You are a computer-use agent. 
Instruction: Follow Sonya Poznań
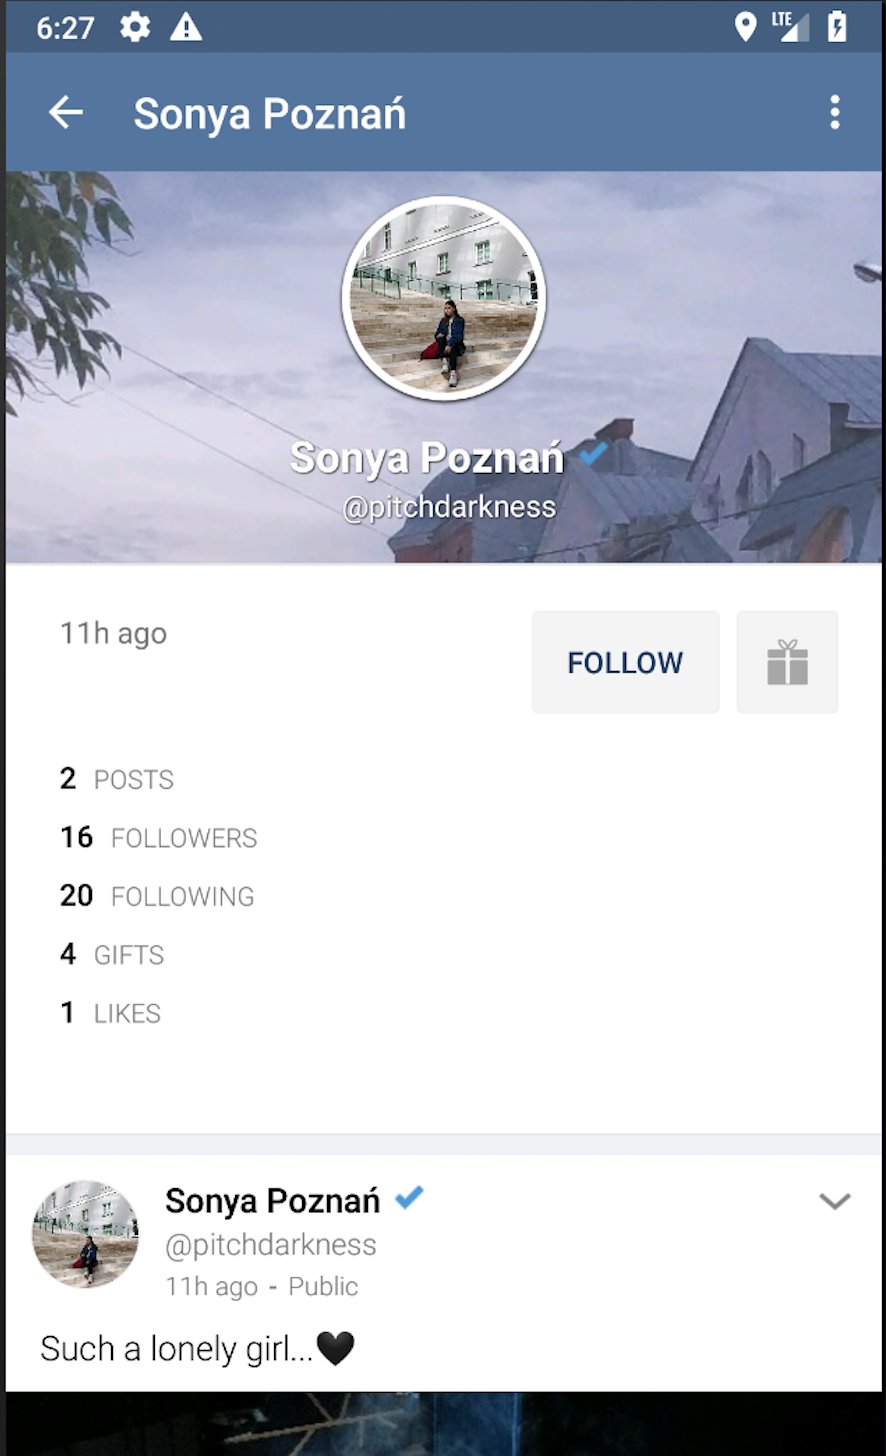625,662
